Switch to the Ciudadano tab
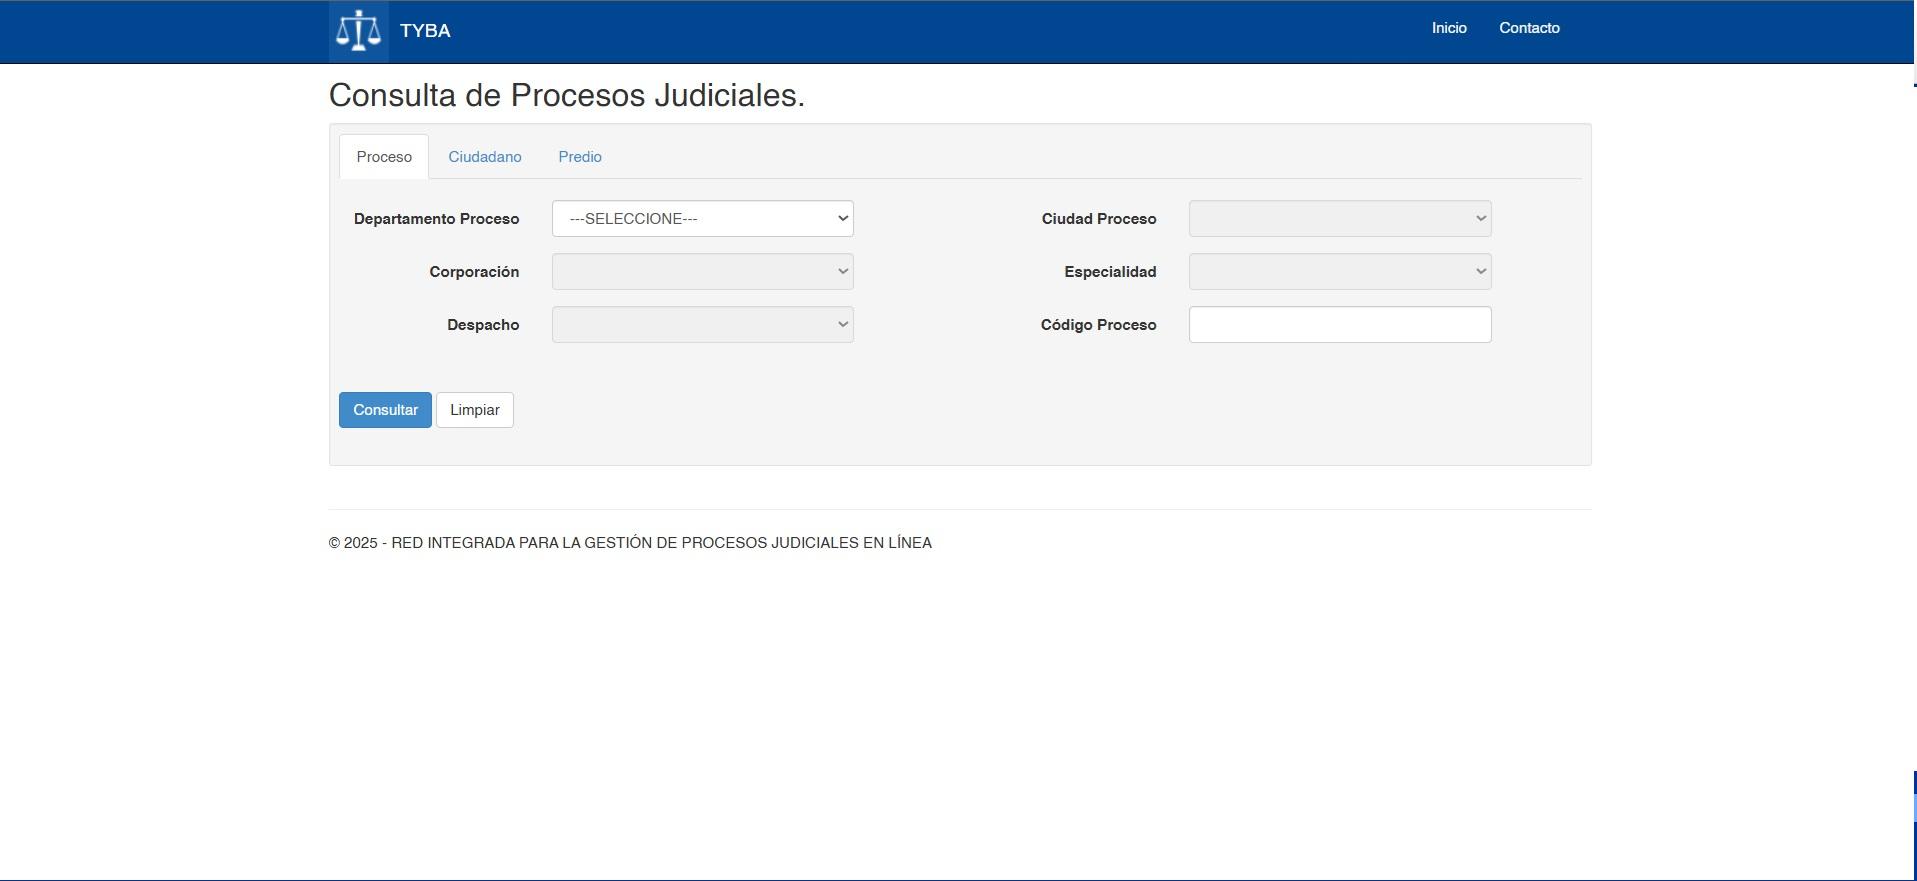Viewport: 1917px width, 881px height. pos(485,157)
